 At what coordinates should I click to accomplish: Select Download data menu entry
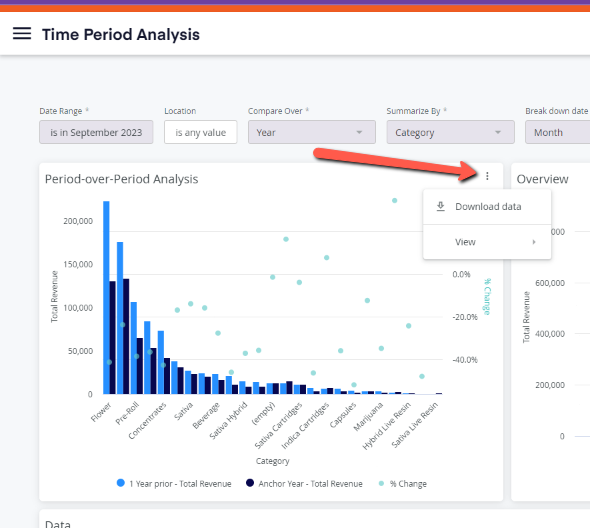(487, 207)
